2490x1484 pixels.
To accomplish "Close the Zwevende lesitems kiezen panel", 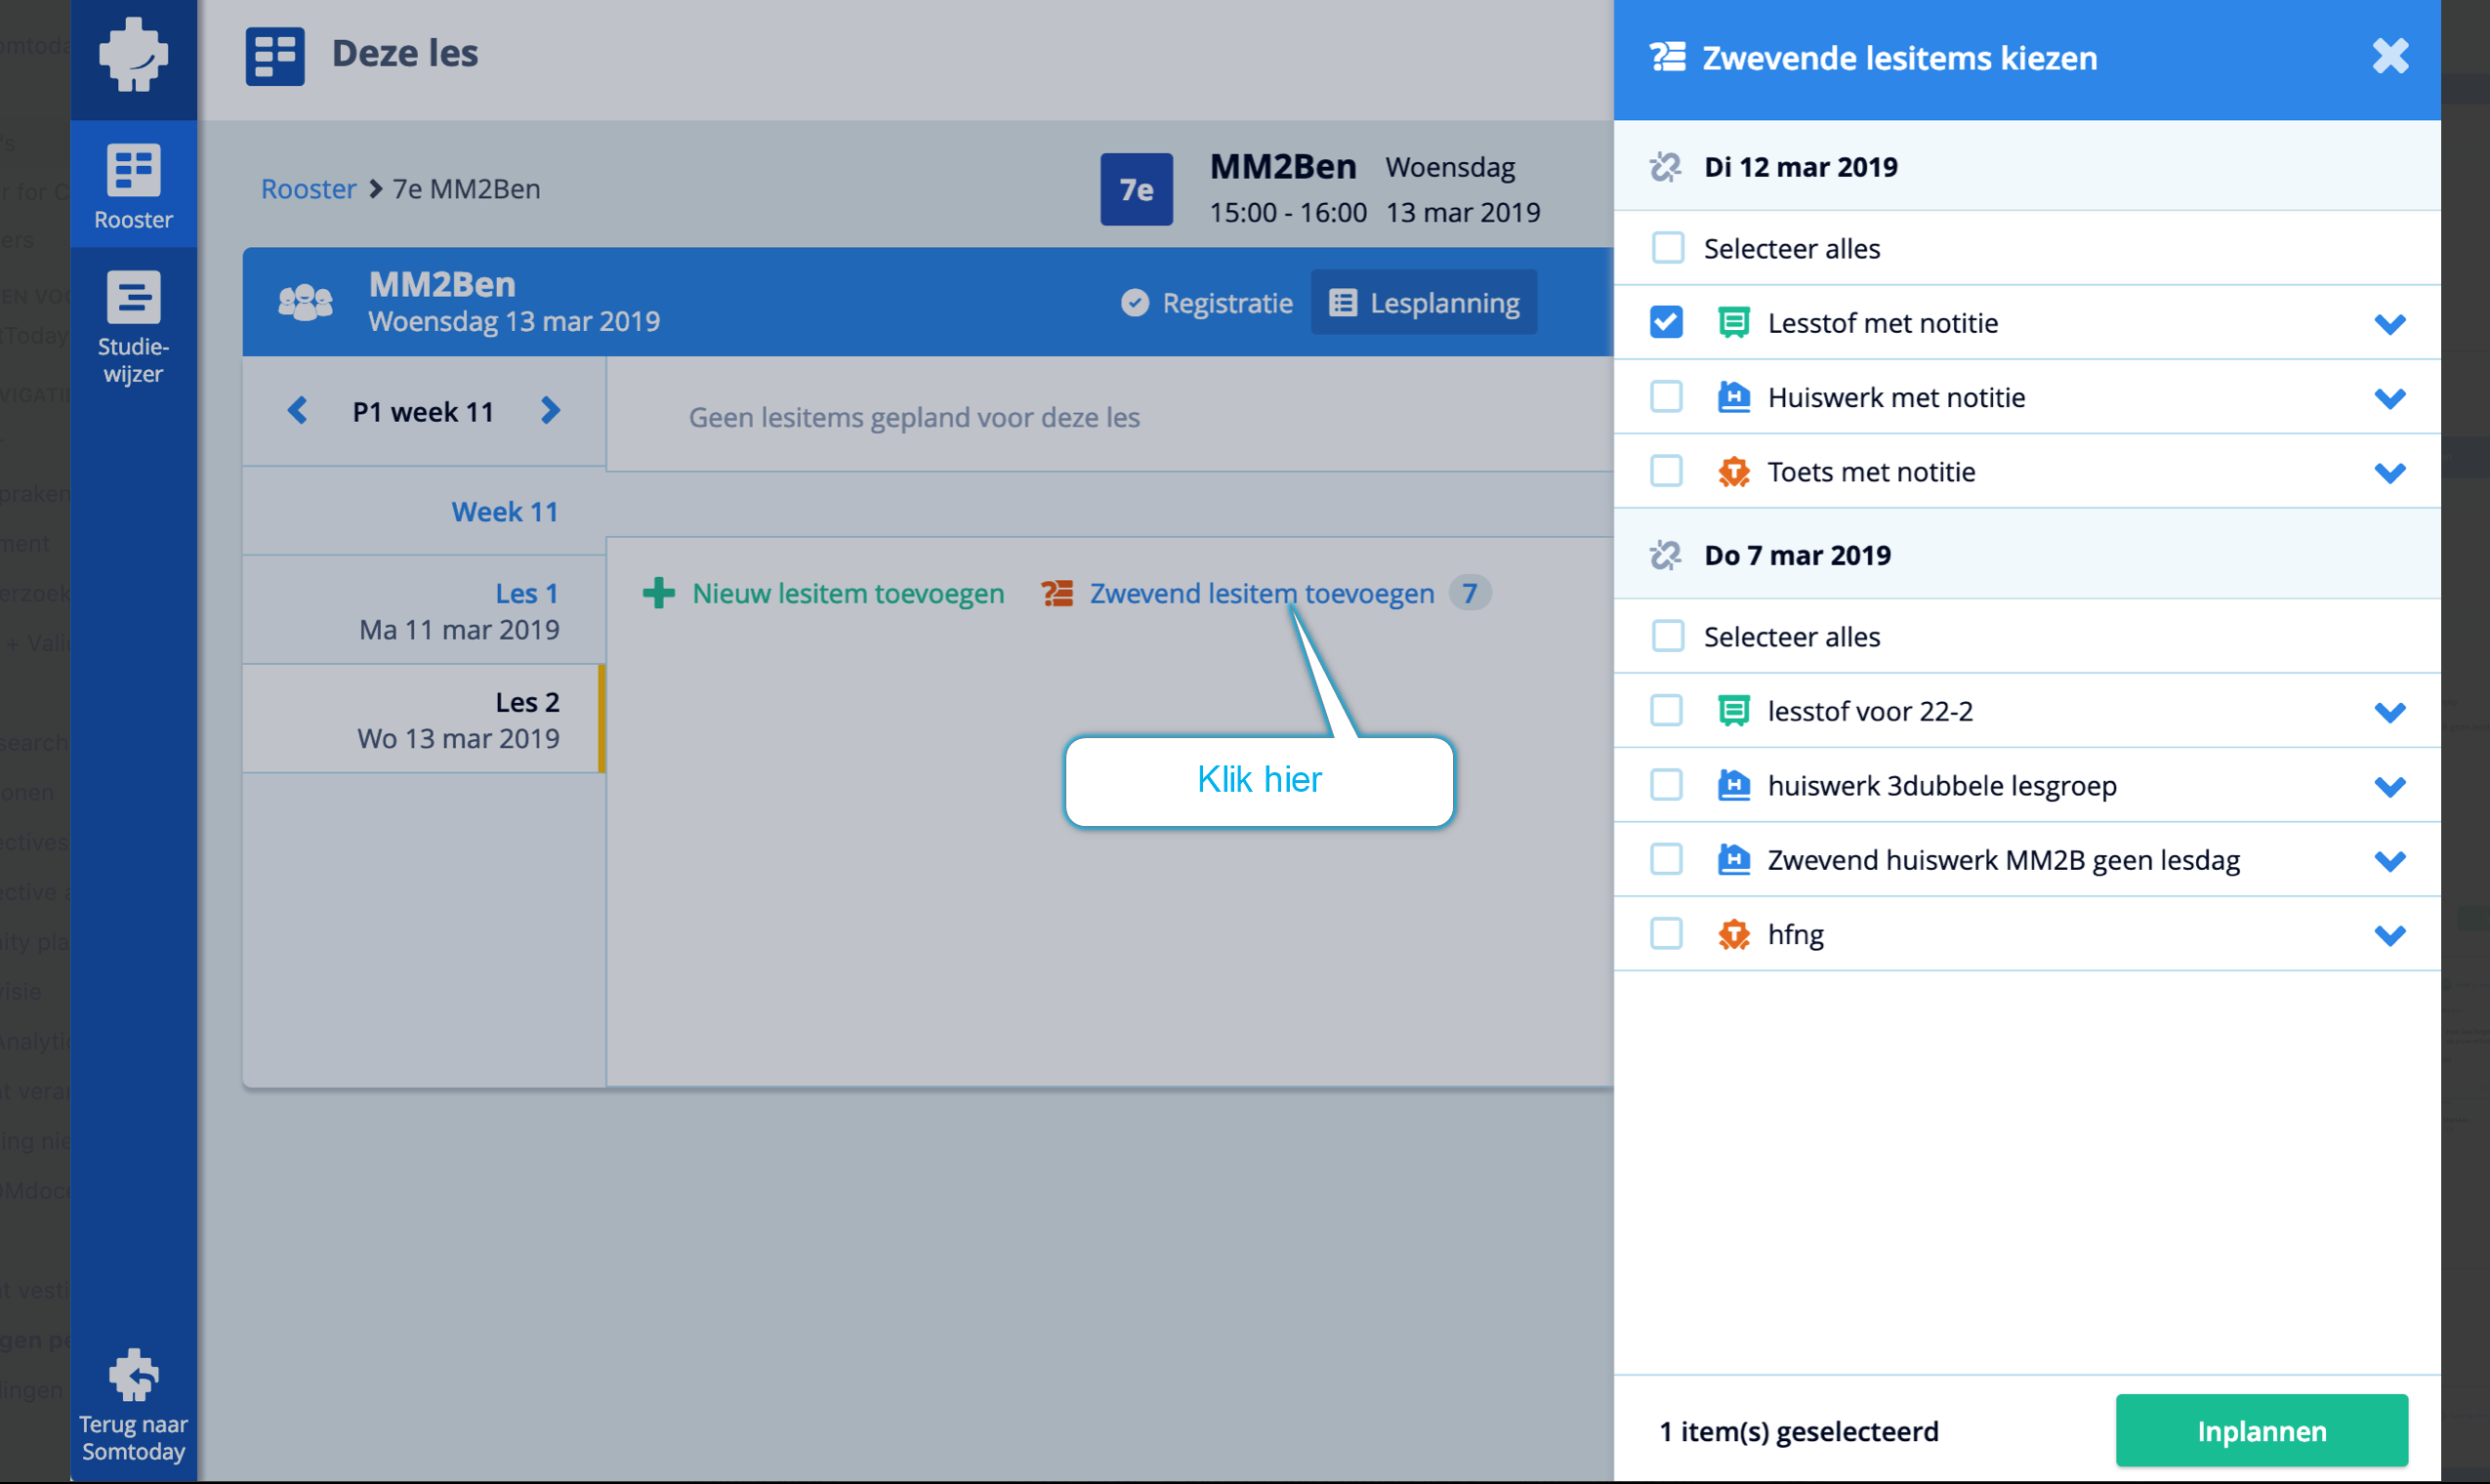I will tap(2390, 56).
